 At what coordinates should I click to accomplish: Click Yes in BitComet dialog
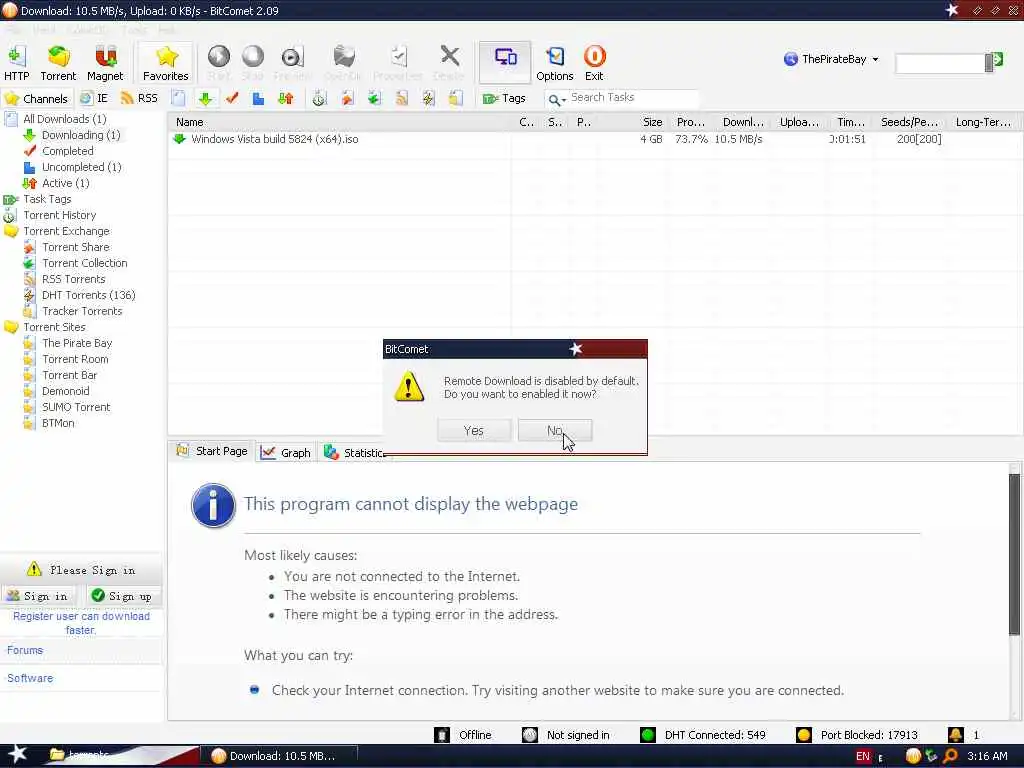pyautogui.click(x=473, y=430)
